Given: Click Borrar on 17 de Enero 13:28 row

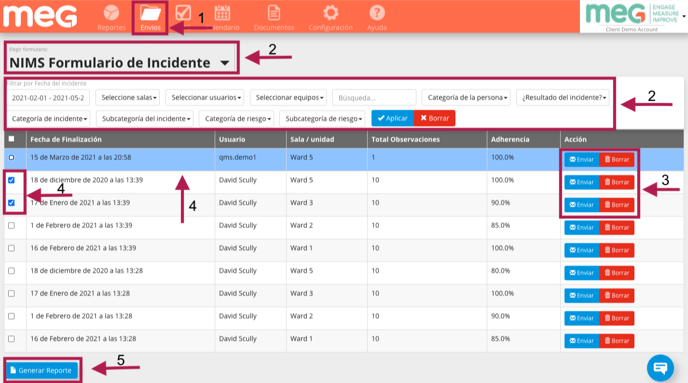Looking at the screenshot, I should pyautogui.click(x=616, y=295).
